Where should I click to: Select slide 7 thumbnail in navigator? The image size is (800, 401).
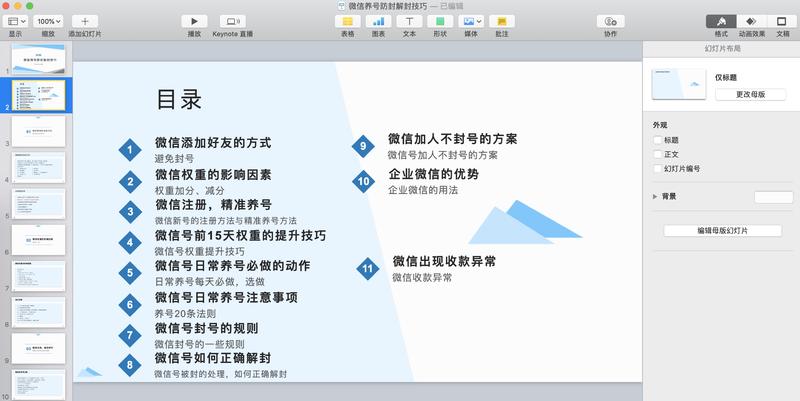(38, 276)
